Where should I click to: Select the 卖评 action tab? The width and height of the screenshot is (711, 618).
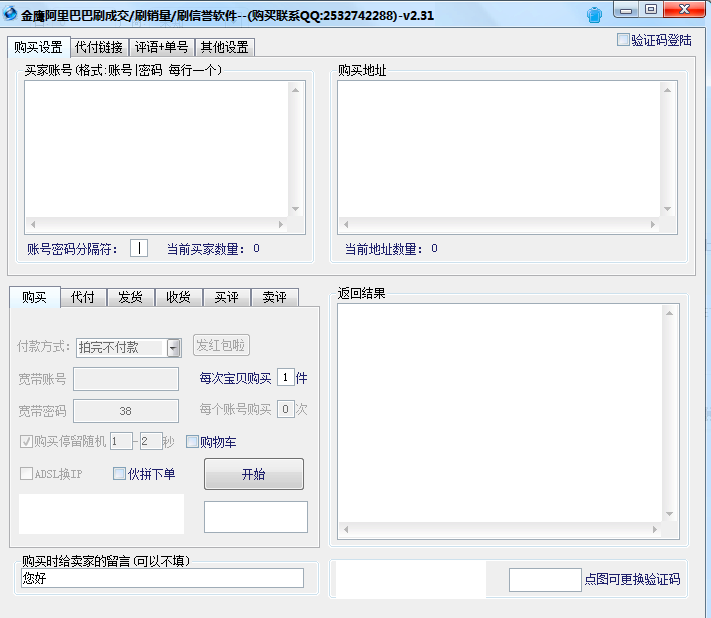point(274,297)
